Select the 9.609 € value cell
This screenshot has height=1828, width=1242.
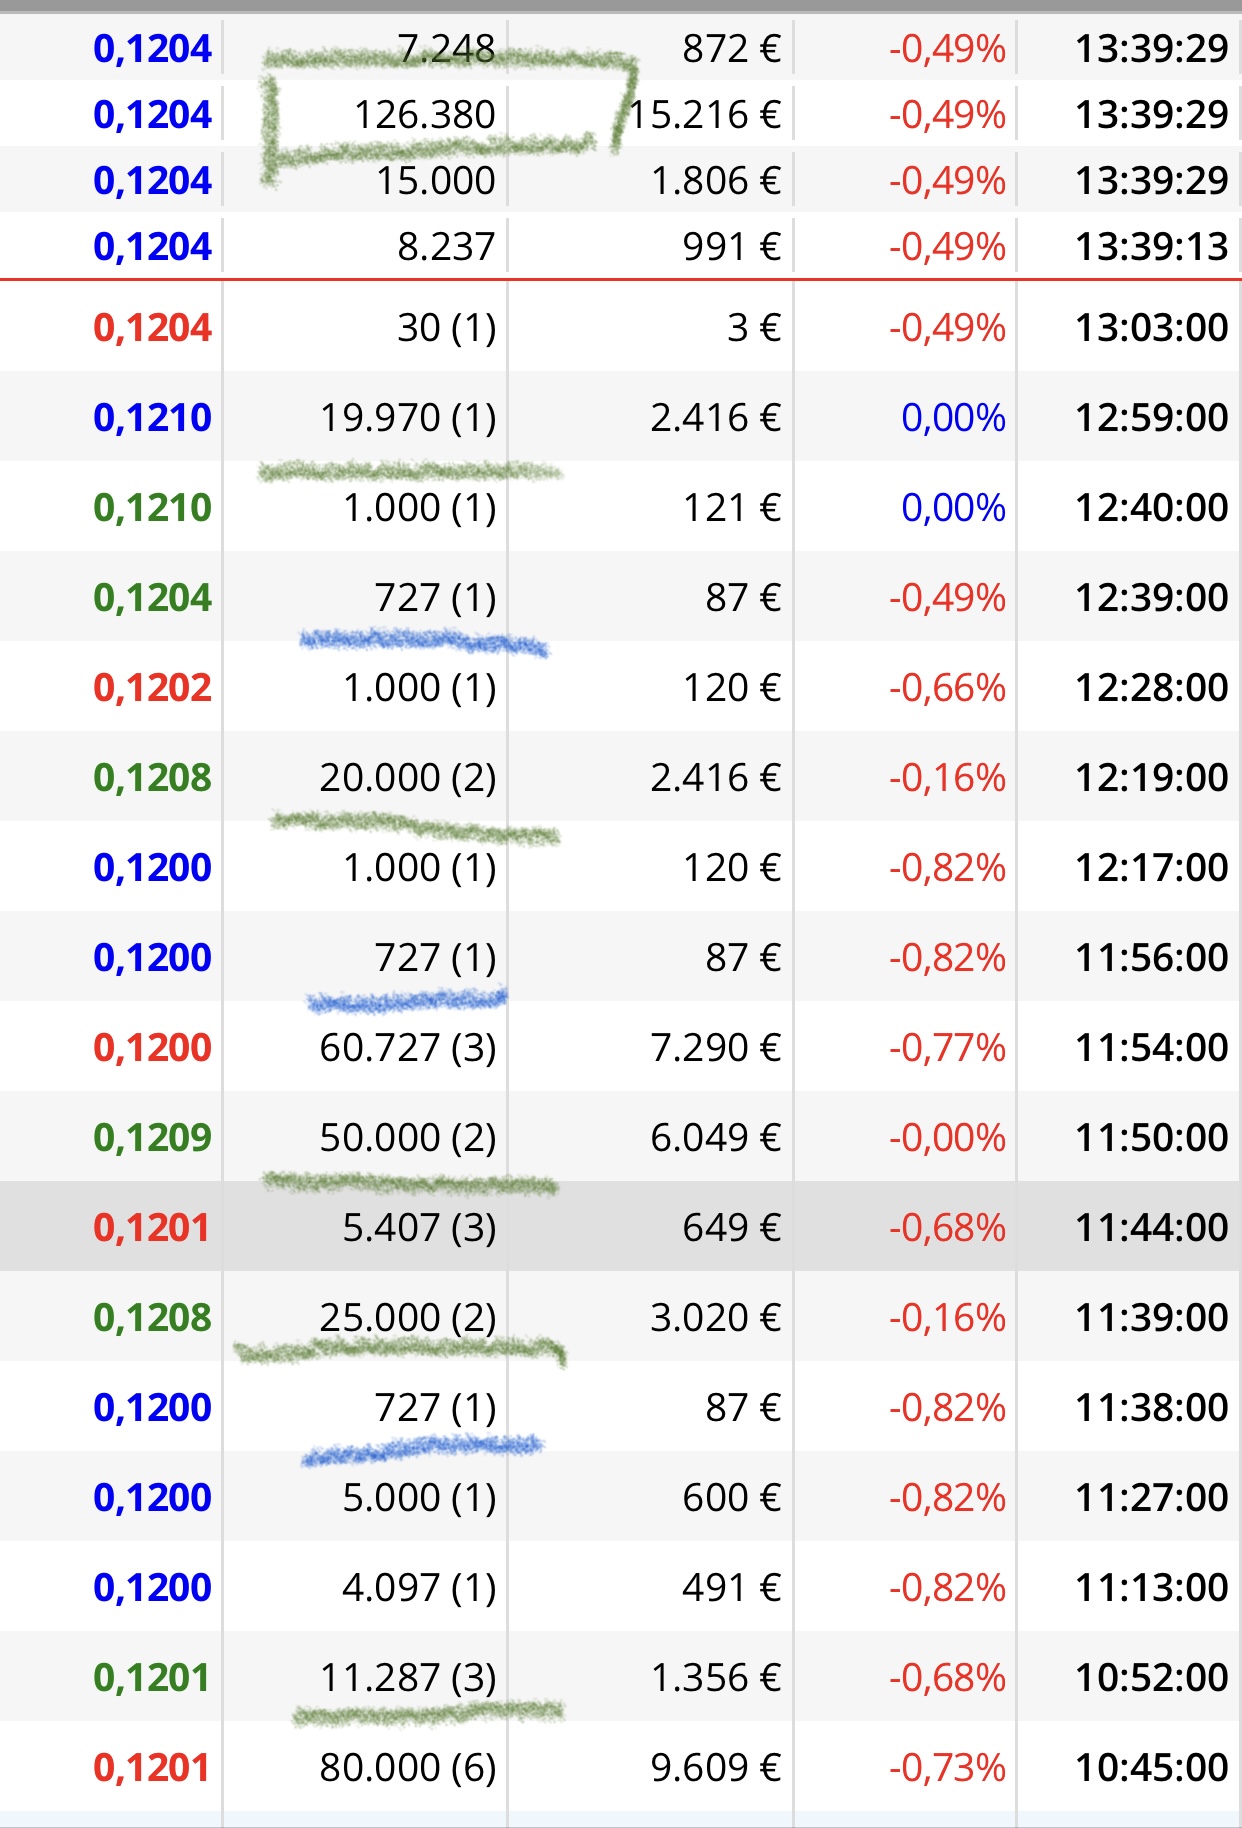click(x=715, y=1767)
